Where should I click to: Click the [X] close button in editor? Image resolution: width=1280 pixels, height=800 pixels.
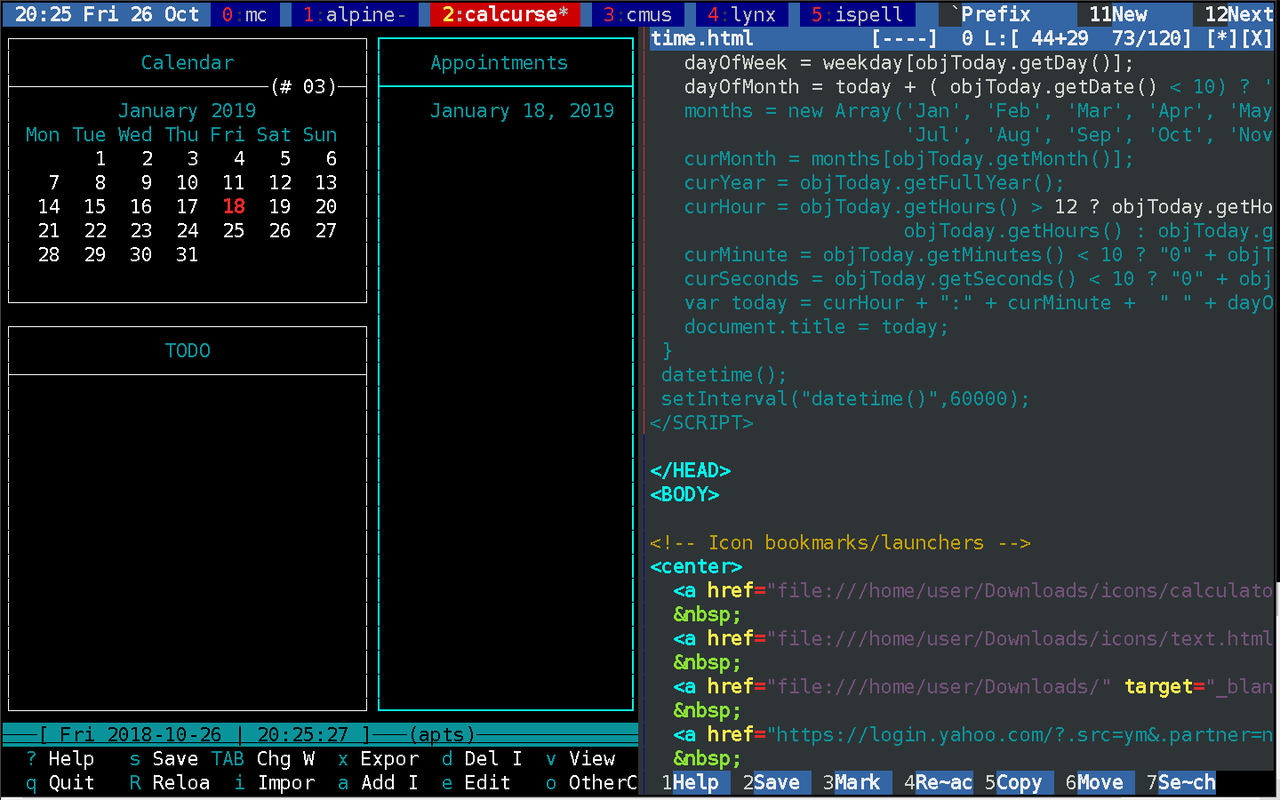pyautogui.click(x=1257, y=38)
